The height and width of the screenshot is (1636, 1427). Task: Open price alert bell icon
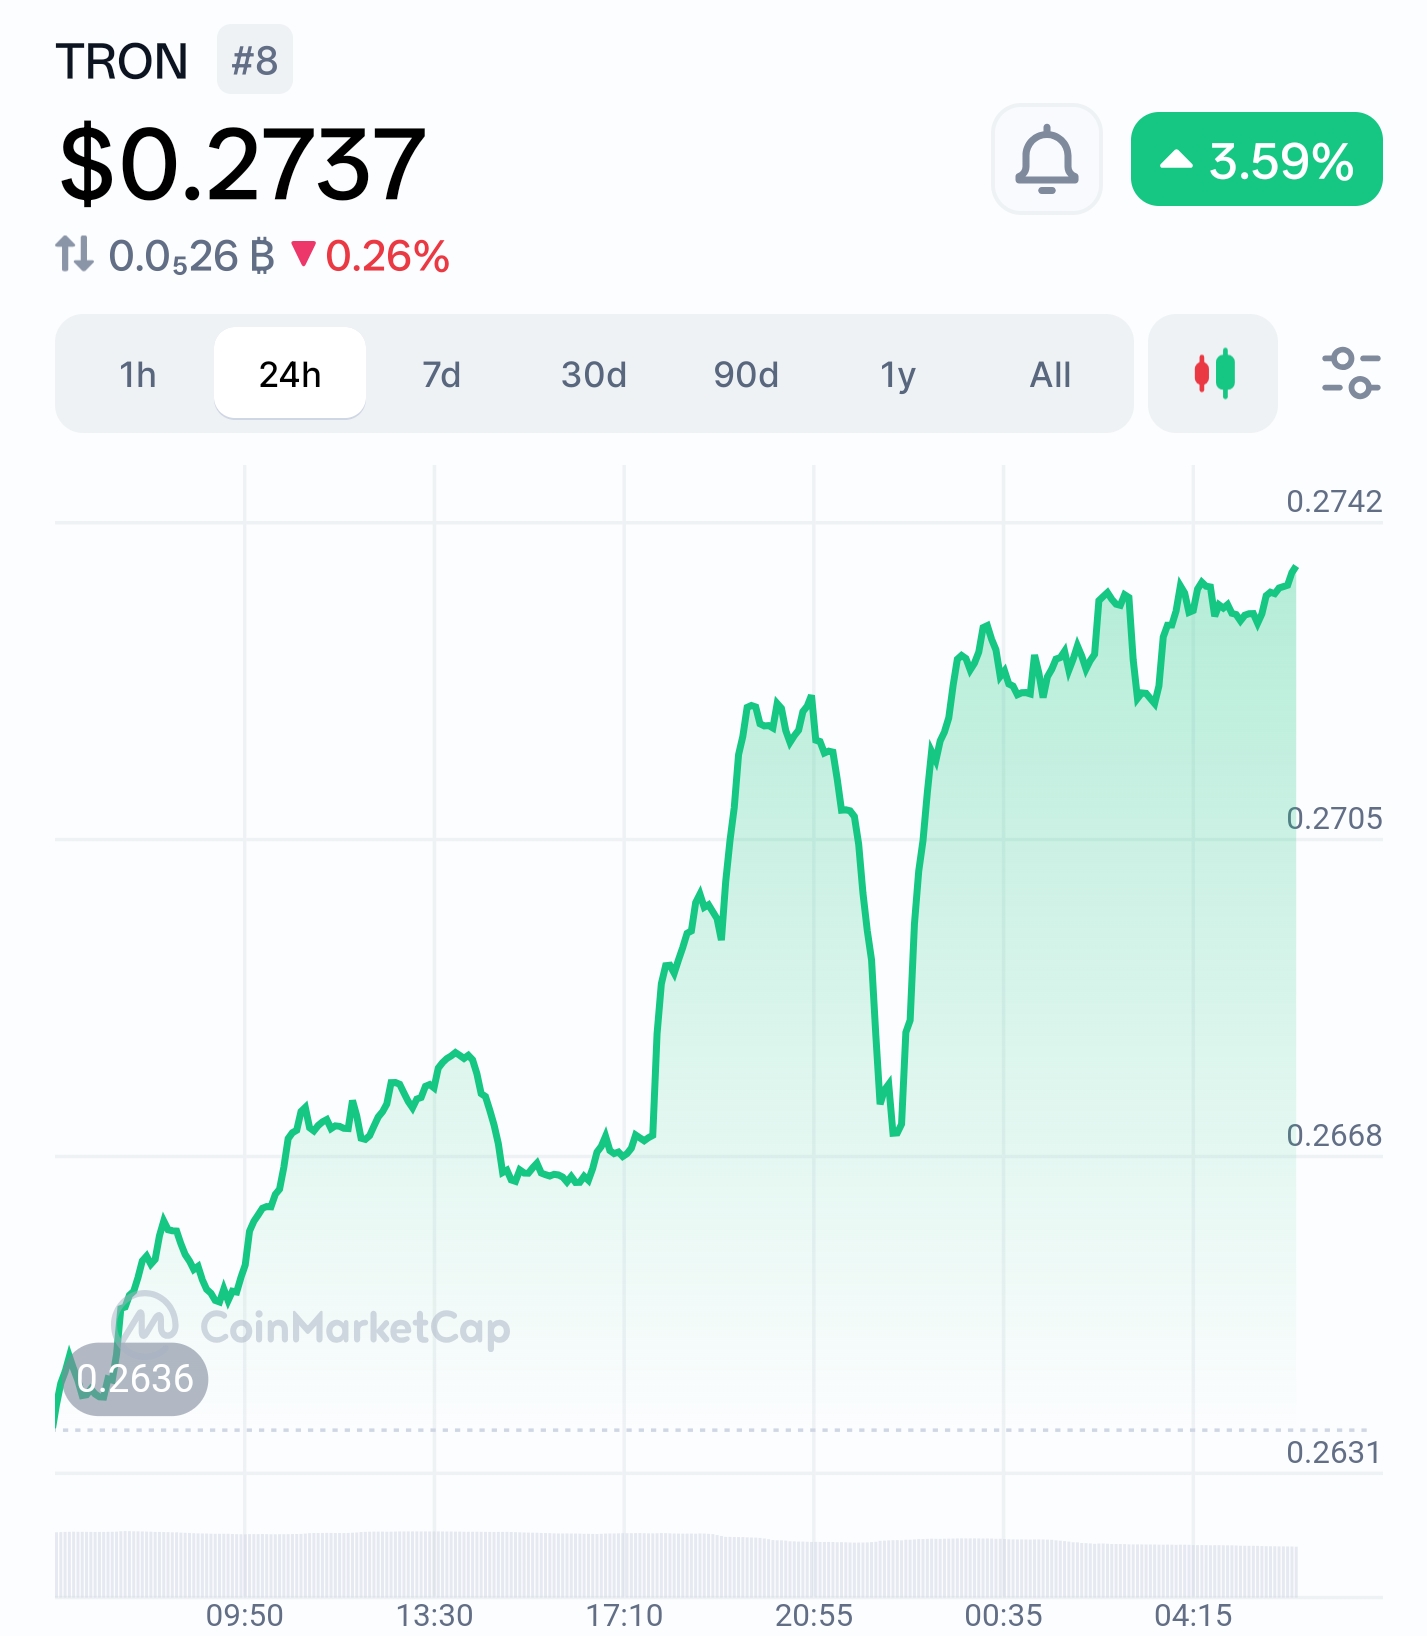pyautogui.click(x=1046, y=159)
